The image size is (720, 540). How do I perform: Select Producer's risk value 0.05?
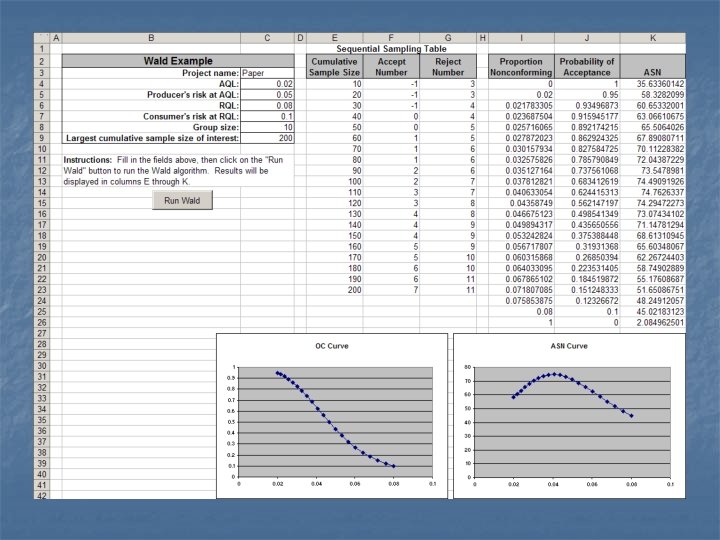tap(267, 95)
